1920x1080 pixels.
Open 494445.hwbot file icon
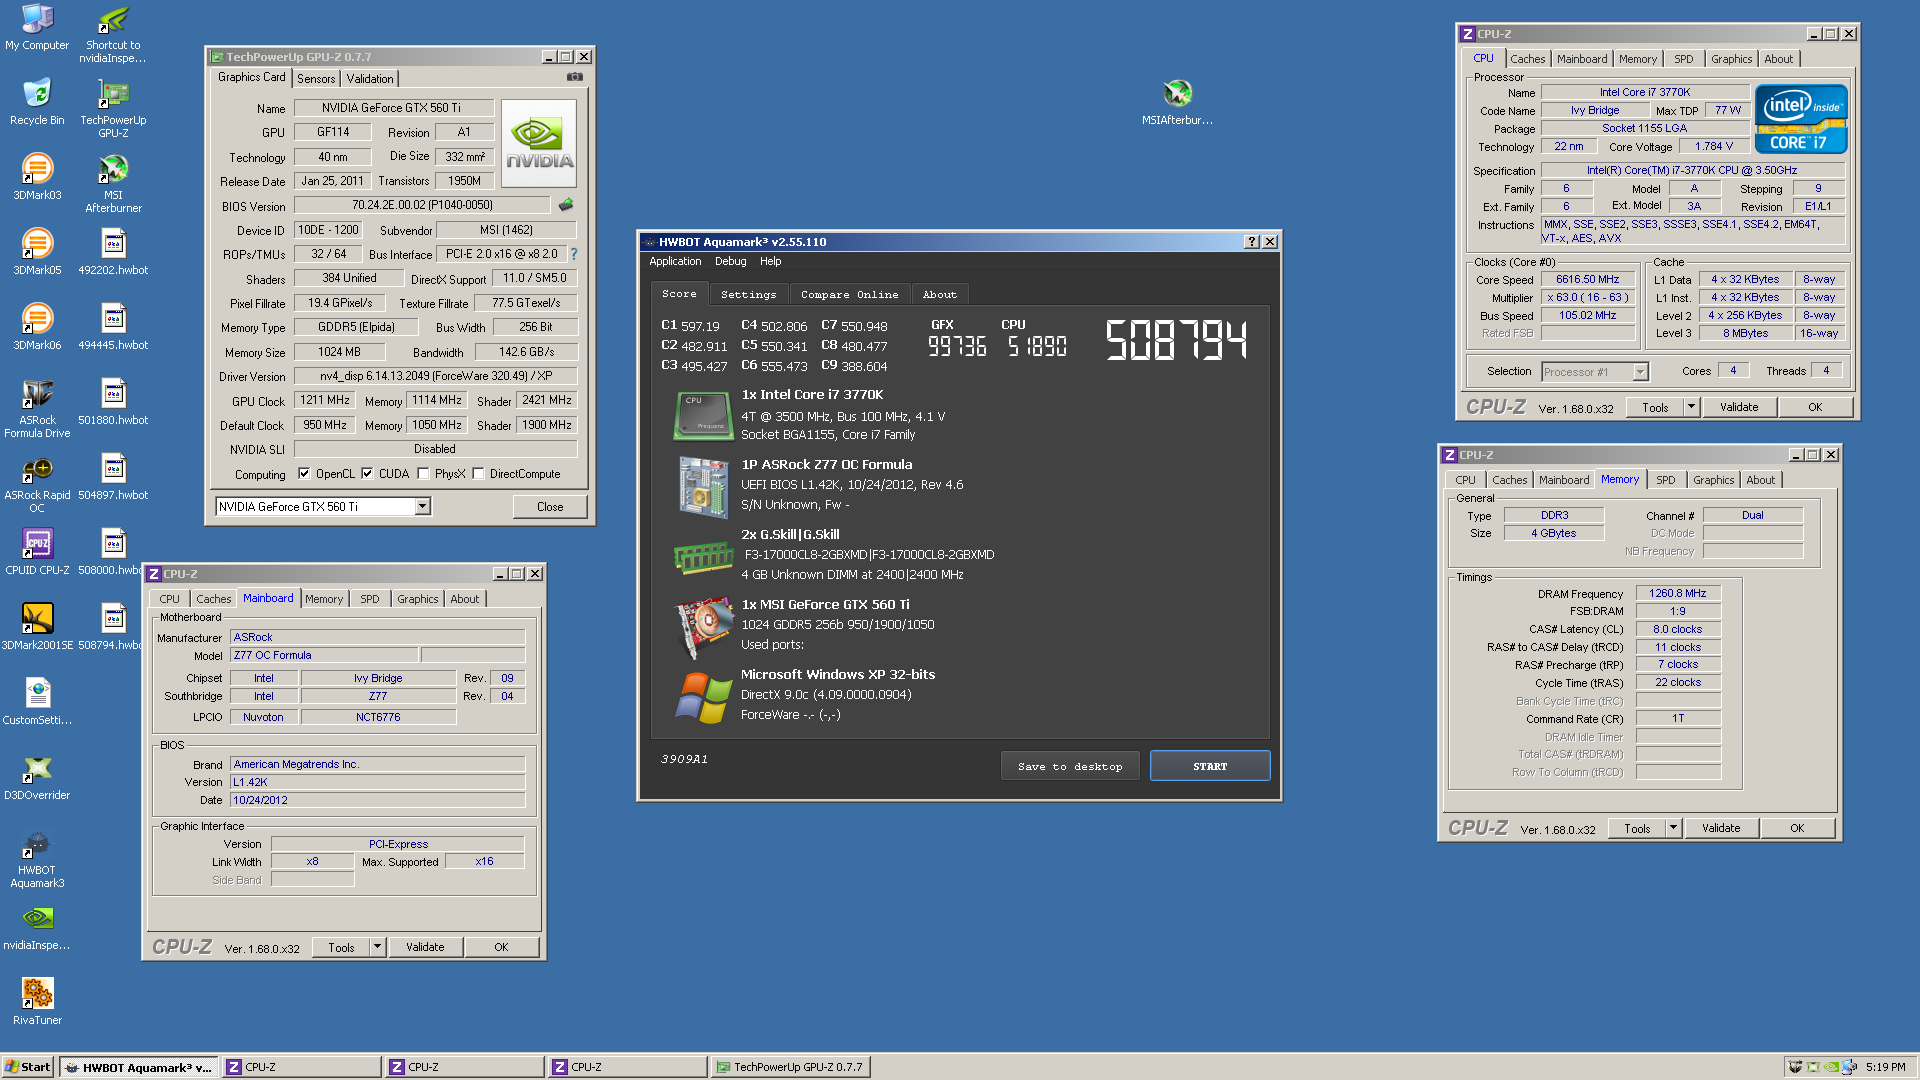[113, 327]
